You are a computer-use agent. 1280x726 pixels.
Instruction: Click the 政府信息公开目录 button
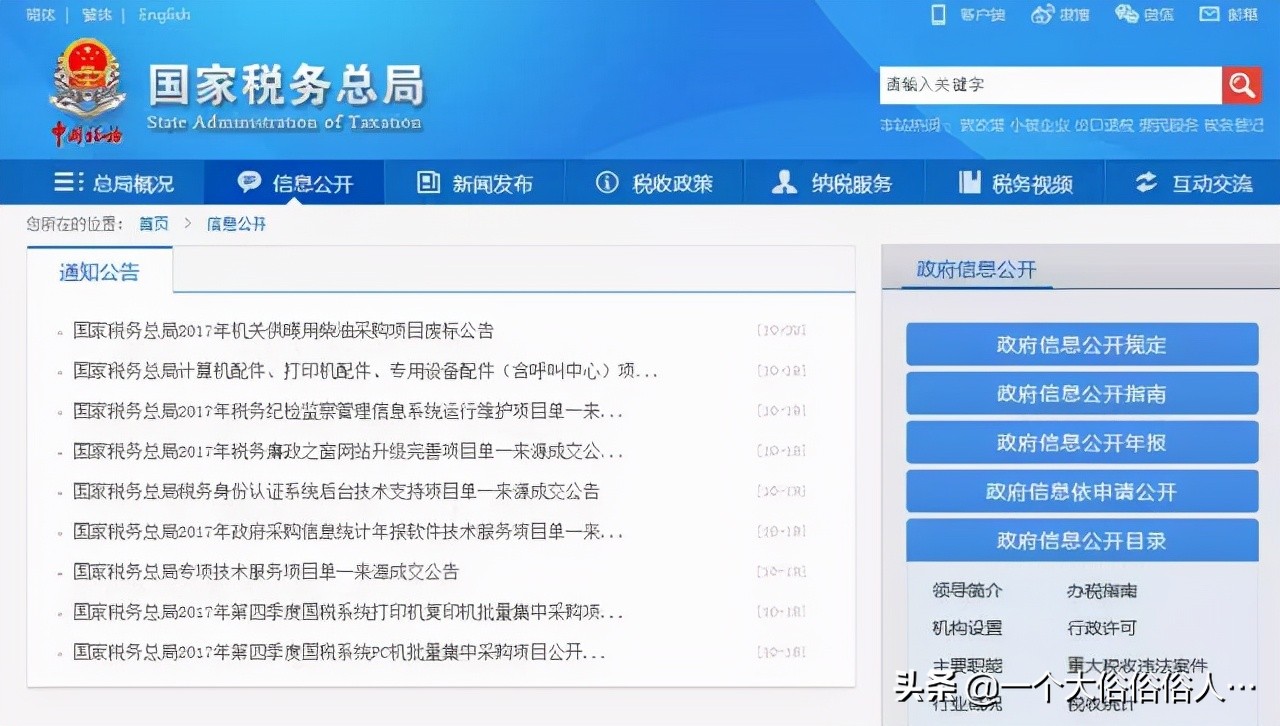pyautogui.click(x=1081, y=539)
